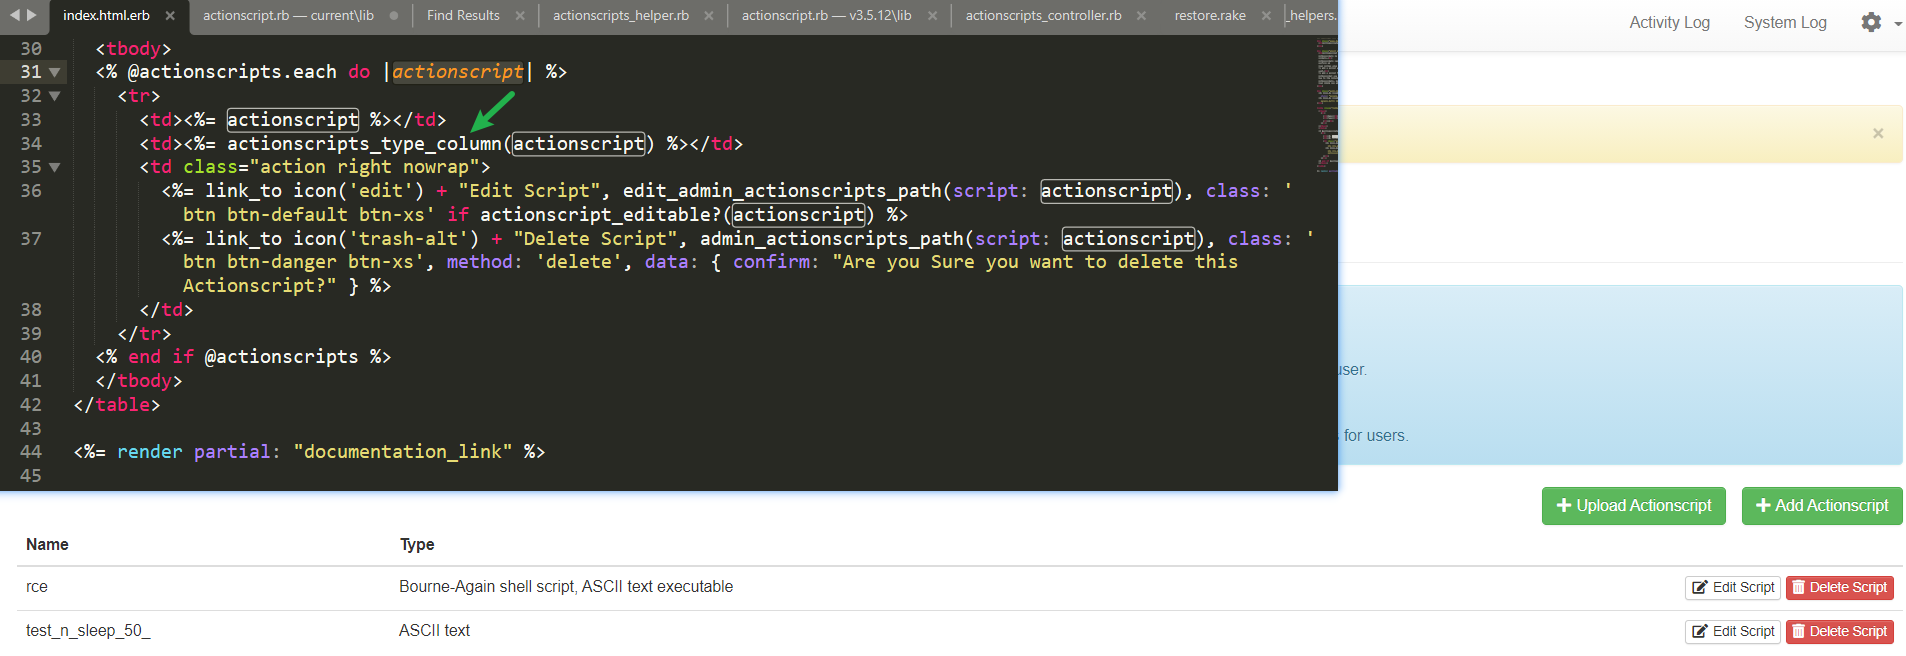
Task: Open the Find Results tab
Action: tap(463, 16)
